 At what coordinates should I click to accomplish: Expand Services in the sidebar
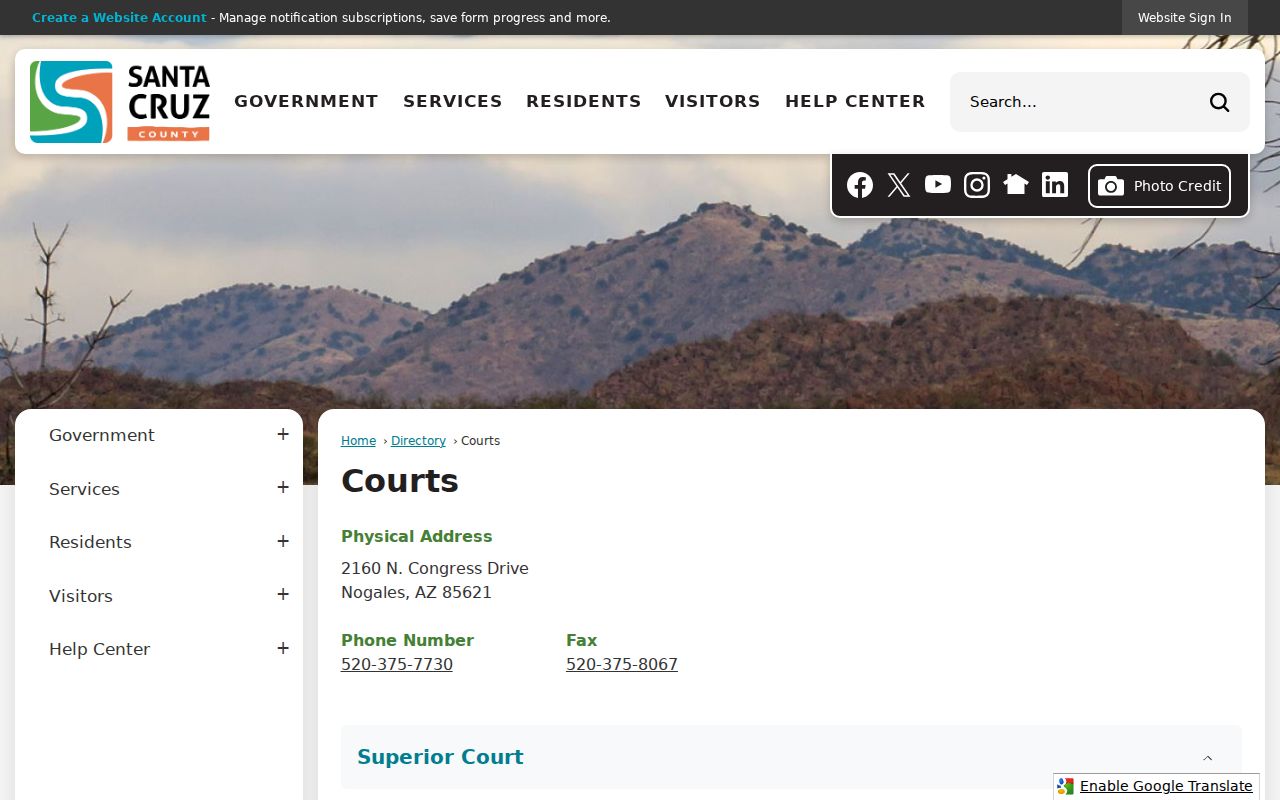(283, 487)
